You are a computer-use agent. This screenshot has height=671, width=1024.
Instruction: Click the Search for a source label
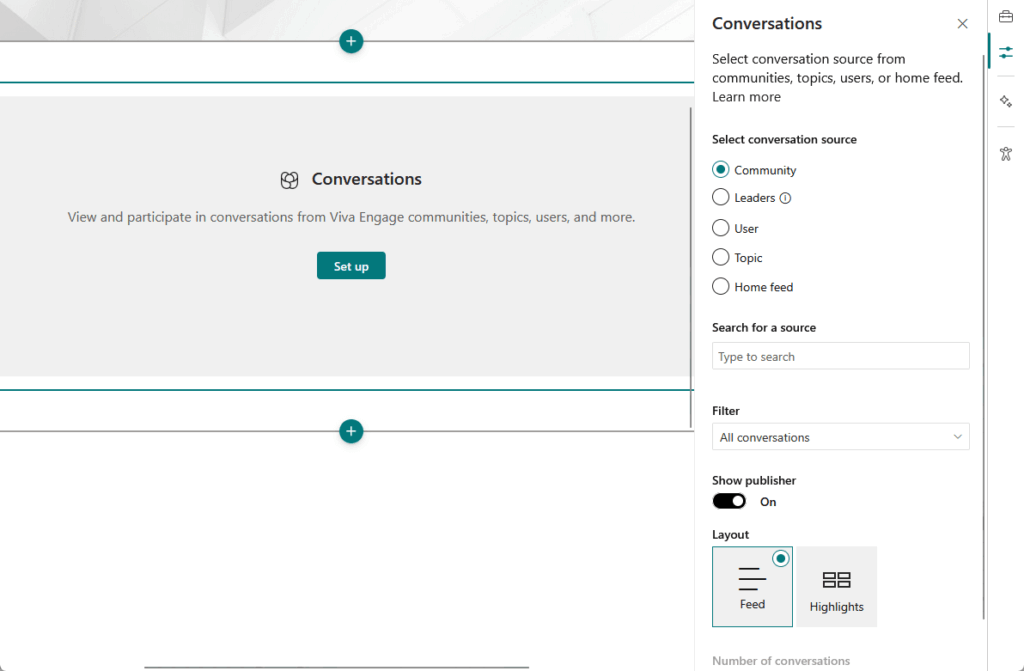(763, 327)
